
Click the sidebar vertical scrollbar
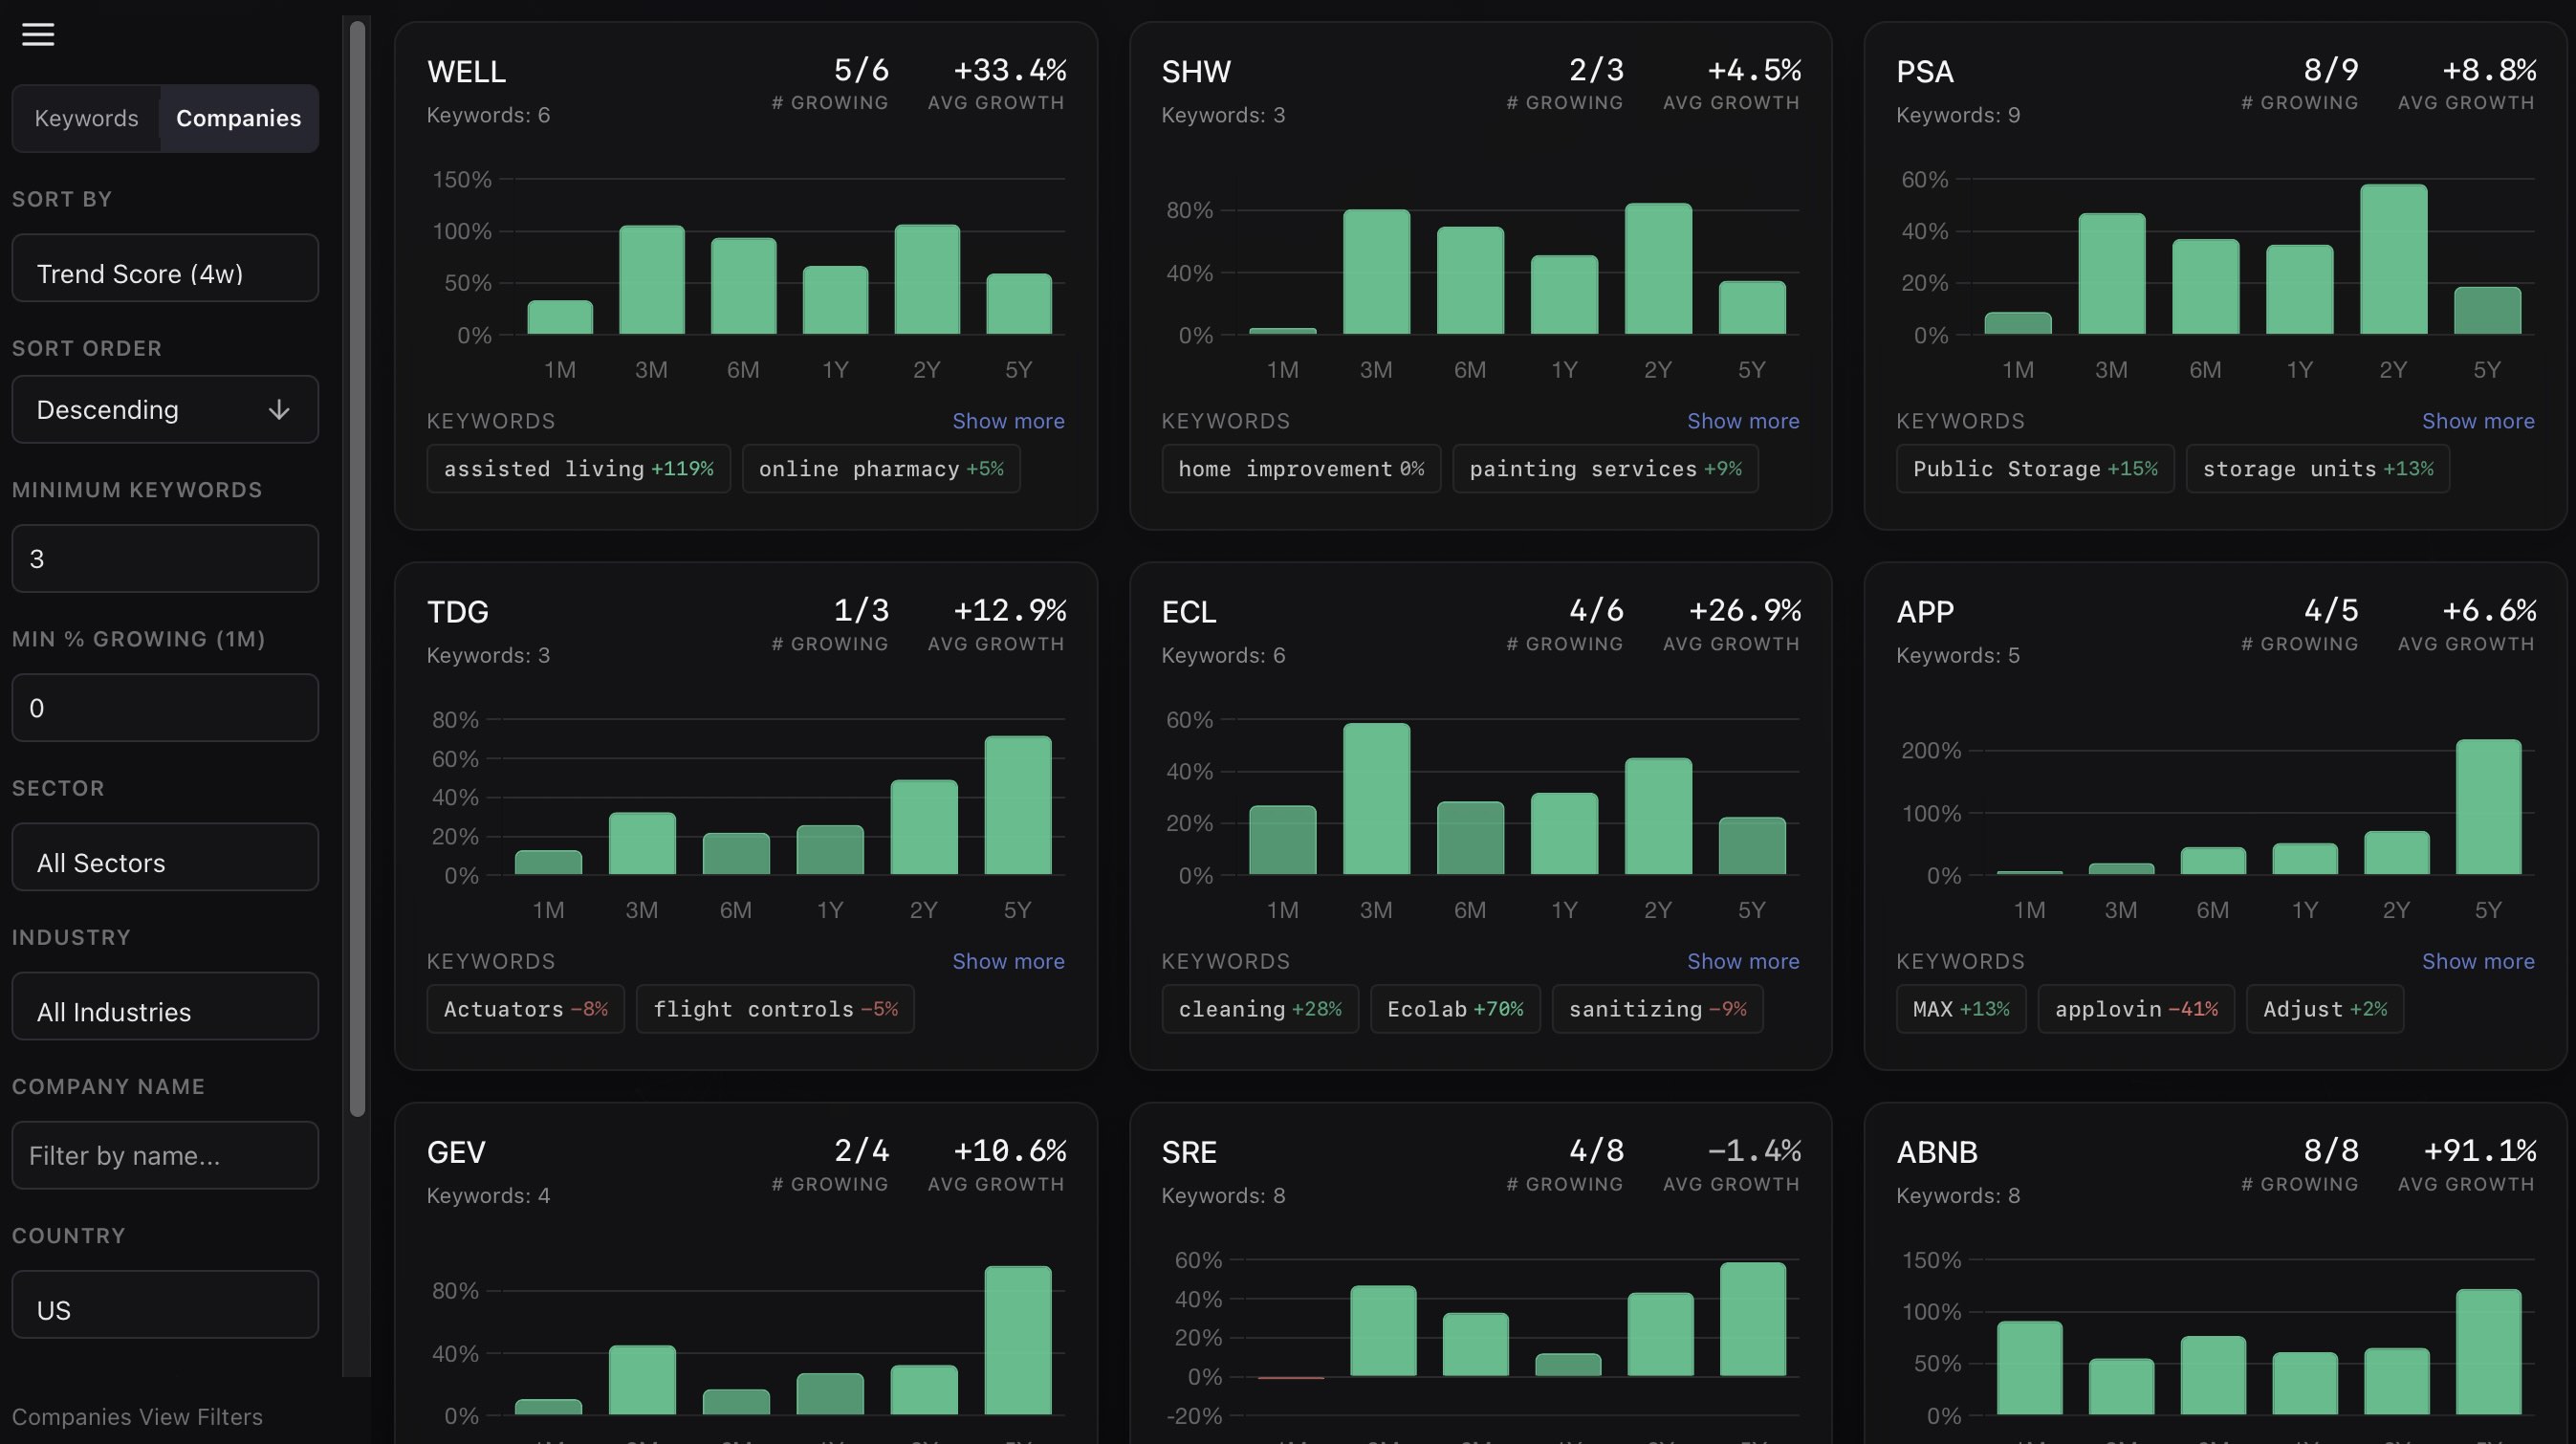point(357,568)
